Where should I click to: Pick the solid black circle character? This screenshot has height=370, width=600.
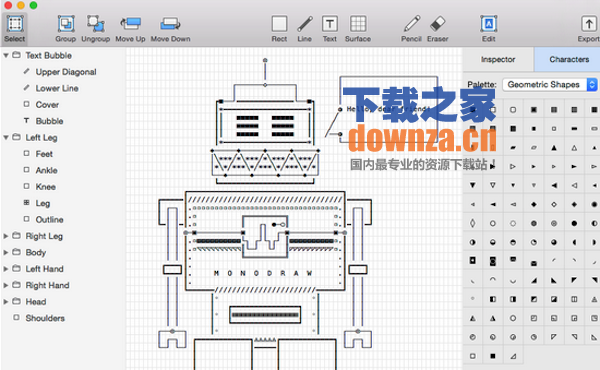tap(574, 223)
